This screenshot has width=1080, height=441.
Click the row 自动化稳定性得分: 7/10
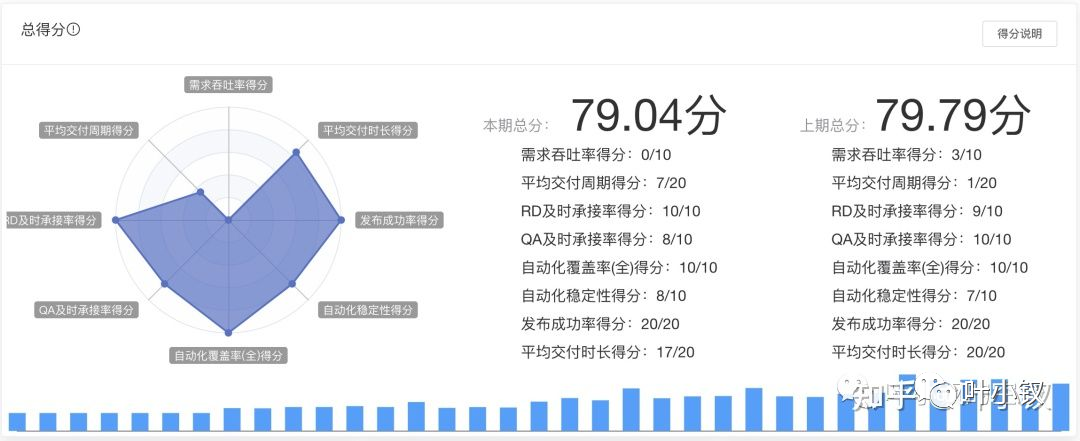click(914, 296)
